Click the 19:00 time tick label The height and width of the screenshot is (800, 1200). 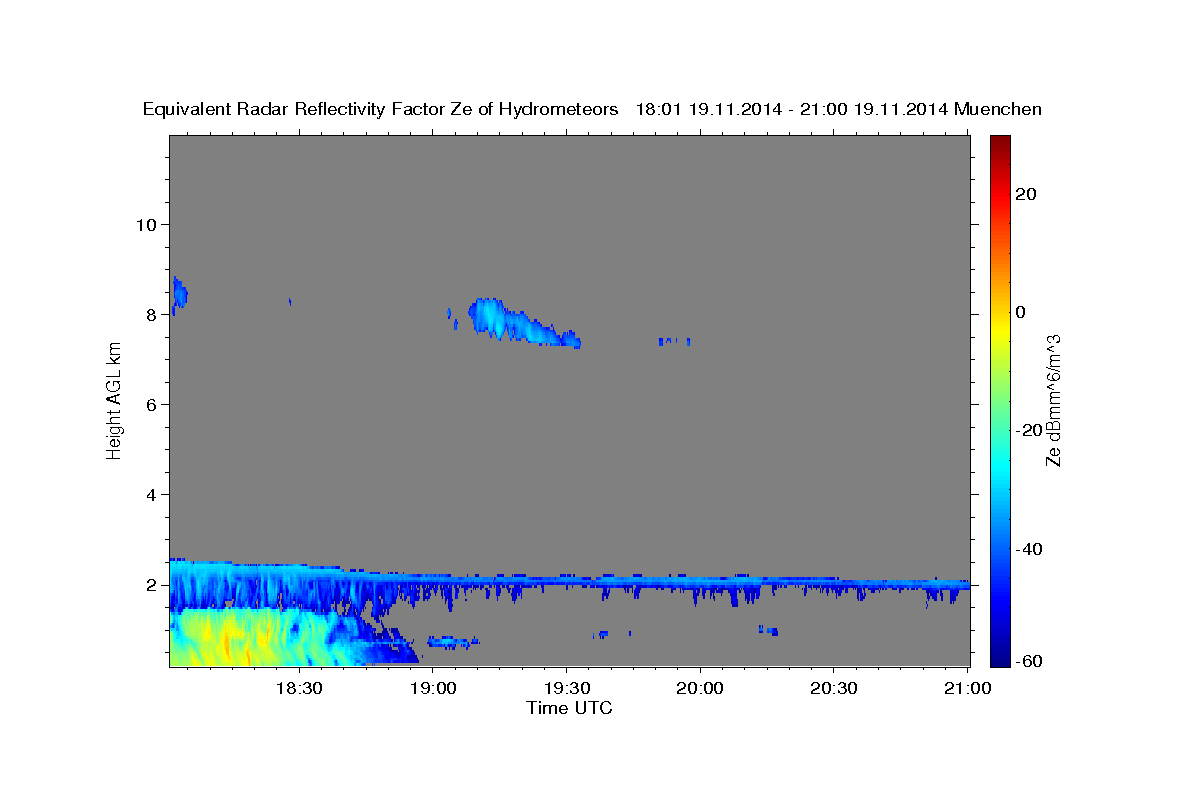[x=432, y=688]
